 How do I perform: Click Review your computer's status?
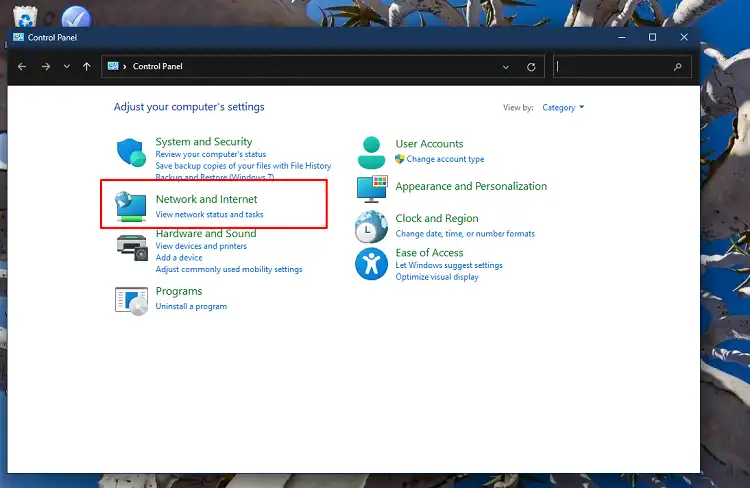pos(210,154)
